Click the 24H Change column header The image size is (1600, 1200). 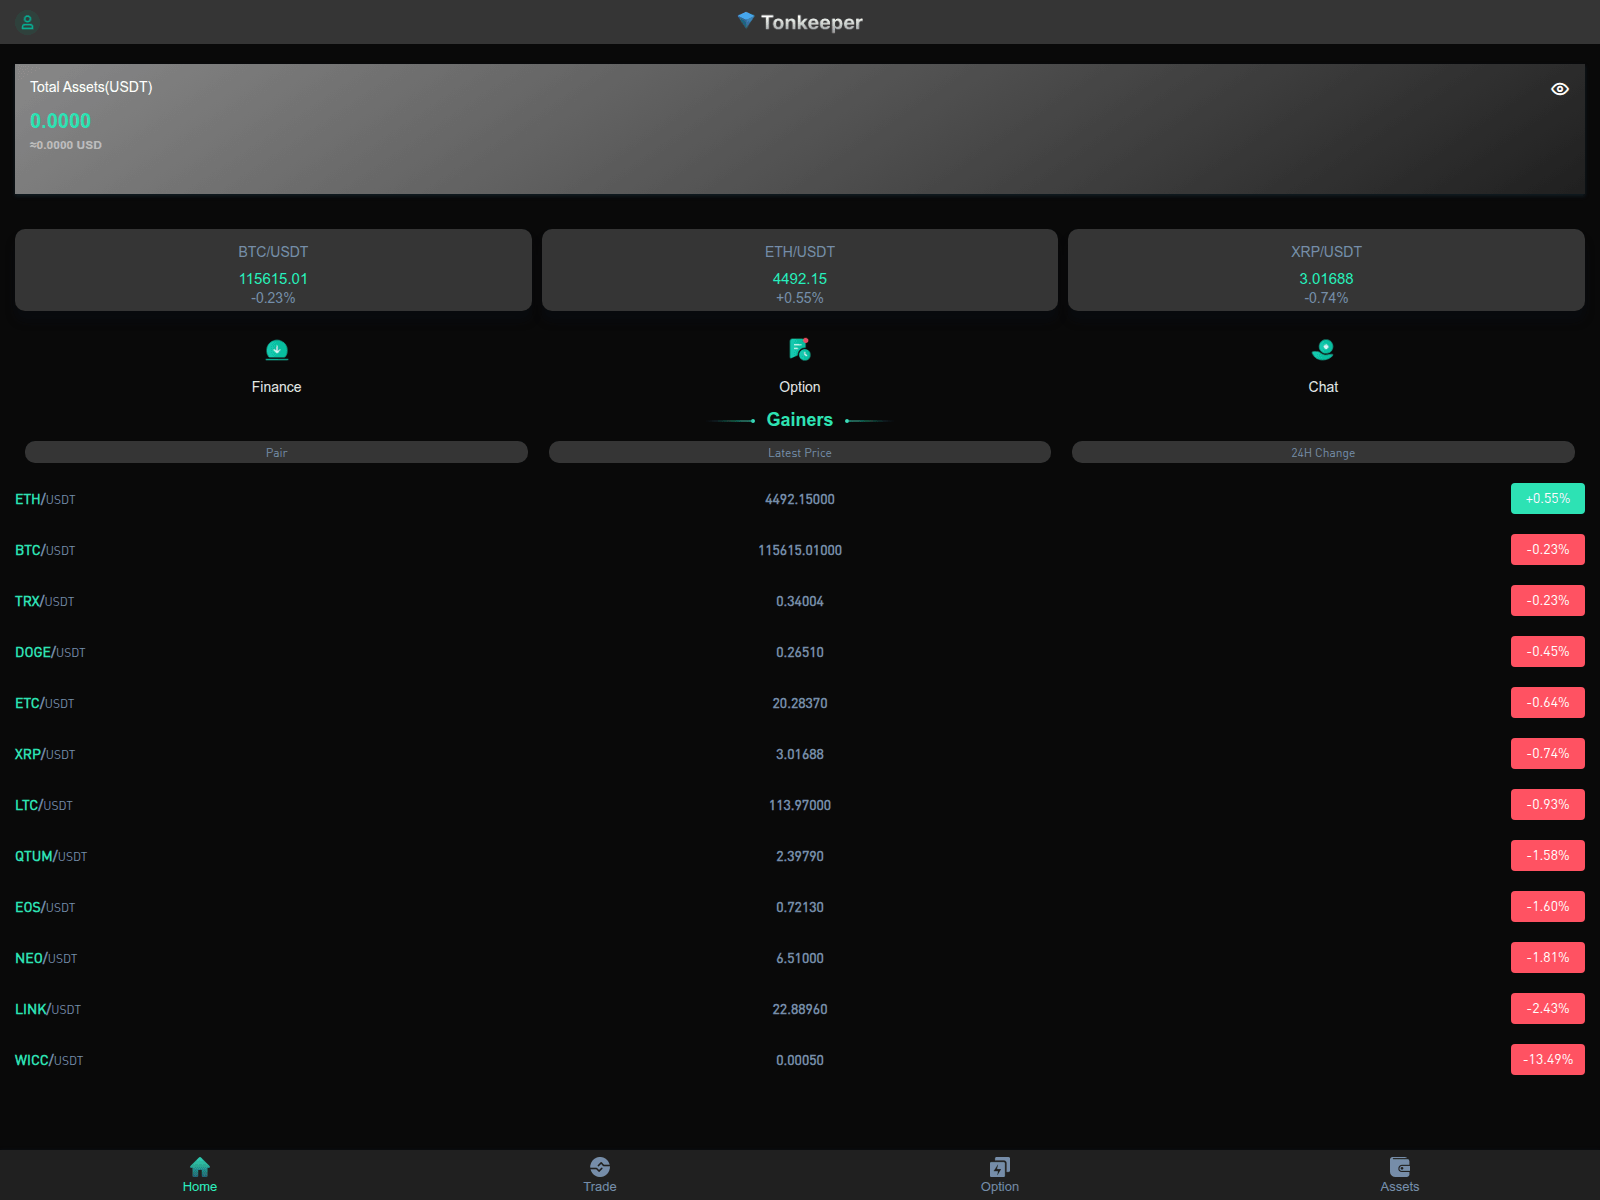[x=1323, y=452]
